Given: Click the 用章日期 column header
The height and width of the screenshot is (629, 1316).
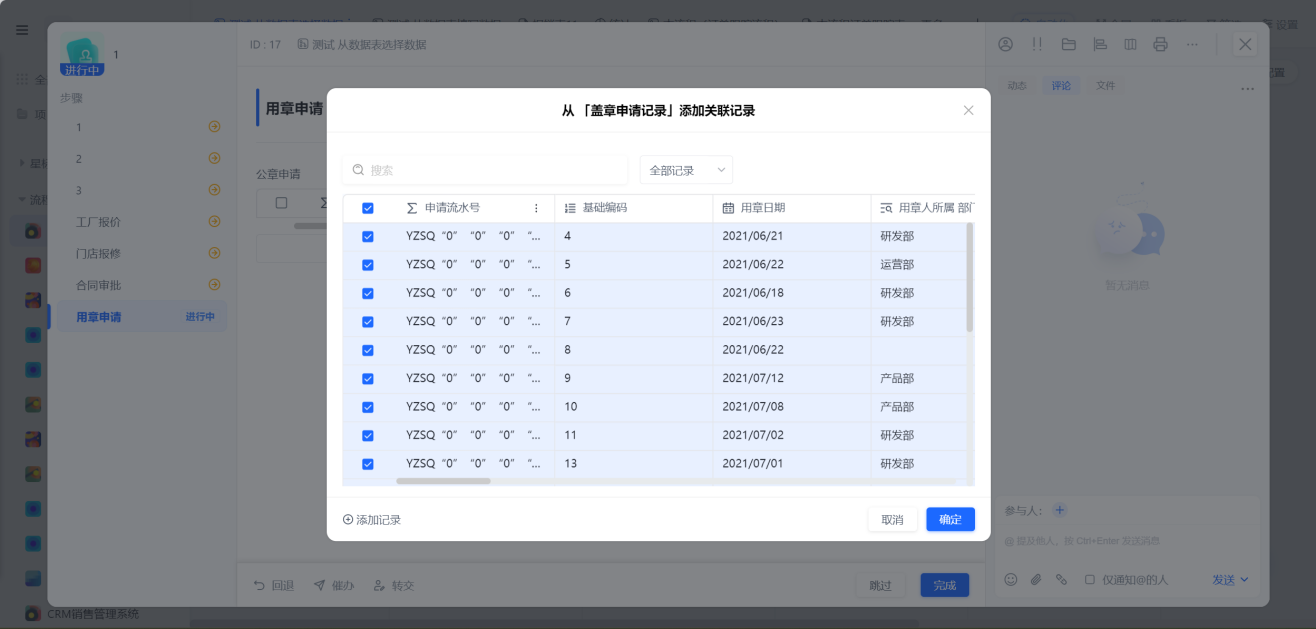Looking at the screenshot, I should coord(791,208).
